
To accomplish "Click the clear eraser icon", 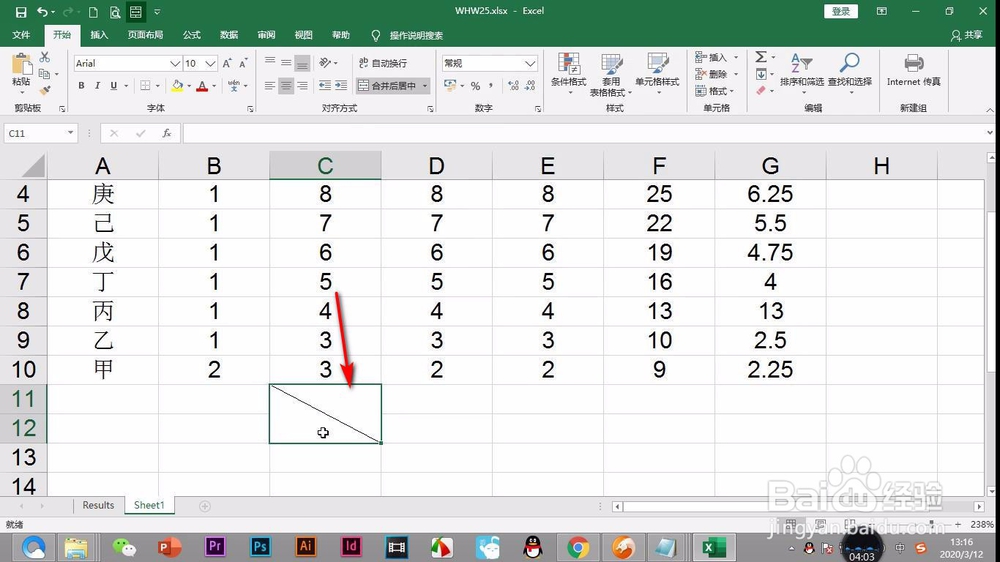I will [x=761, y=91].
